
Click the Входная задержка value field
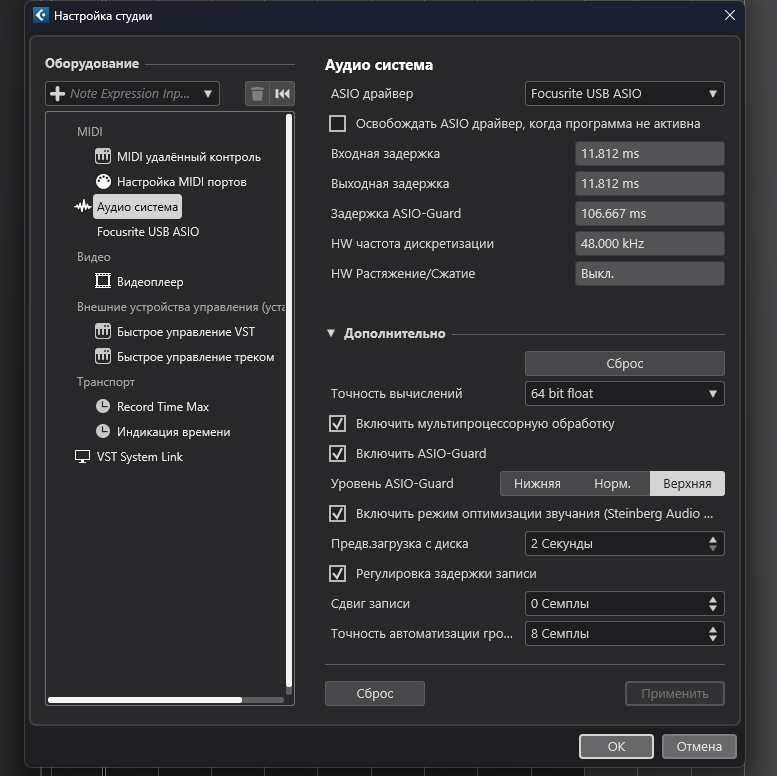(x=650, y=154)
